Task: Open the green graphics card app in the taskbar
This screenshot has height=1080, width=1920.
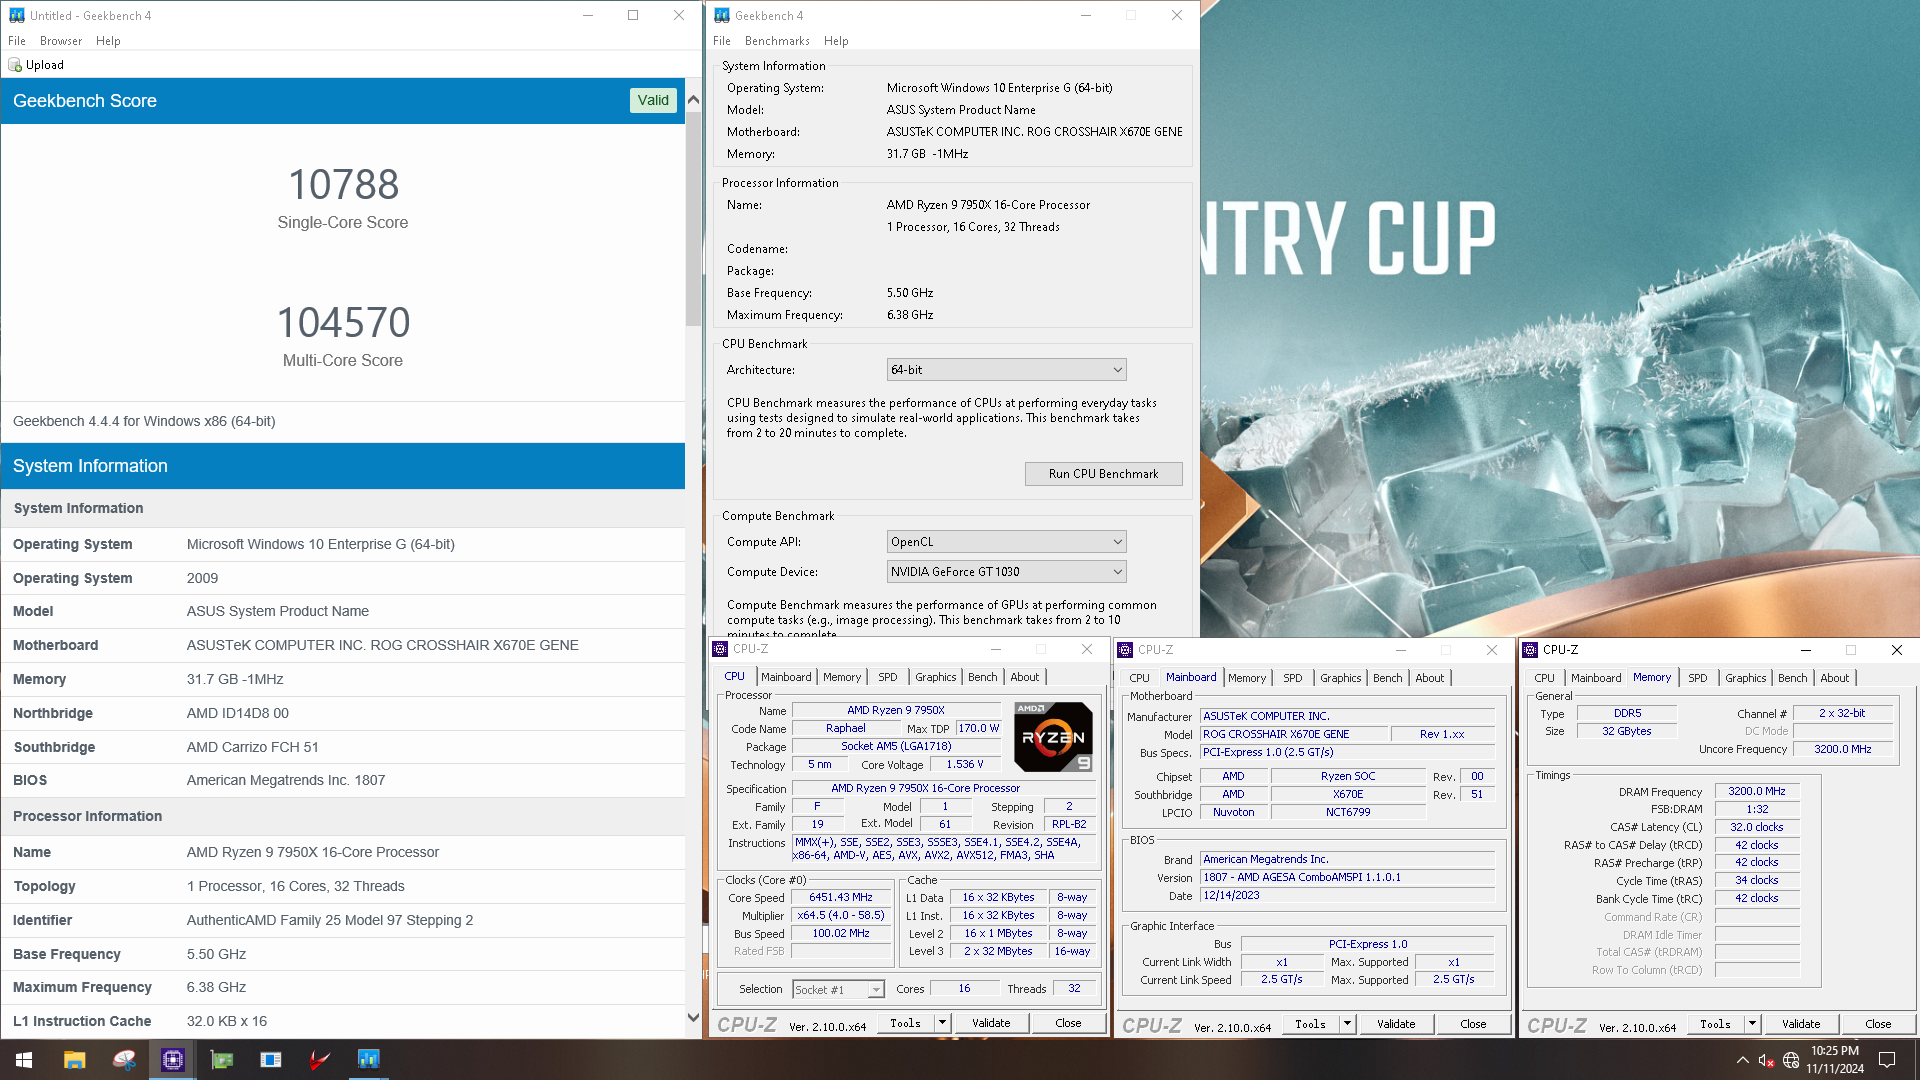Action: point(222,1060)
